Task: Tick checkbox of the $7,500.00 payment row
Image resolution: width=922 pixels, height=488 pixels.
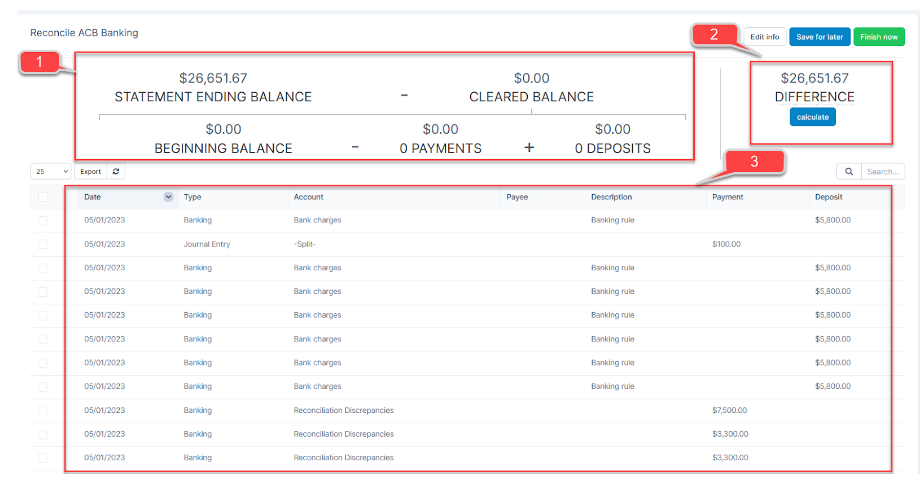Action: point(43,410)
